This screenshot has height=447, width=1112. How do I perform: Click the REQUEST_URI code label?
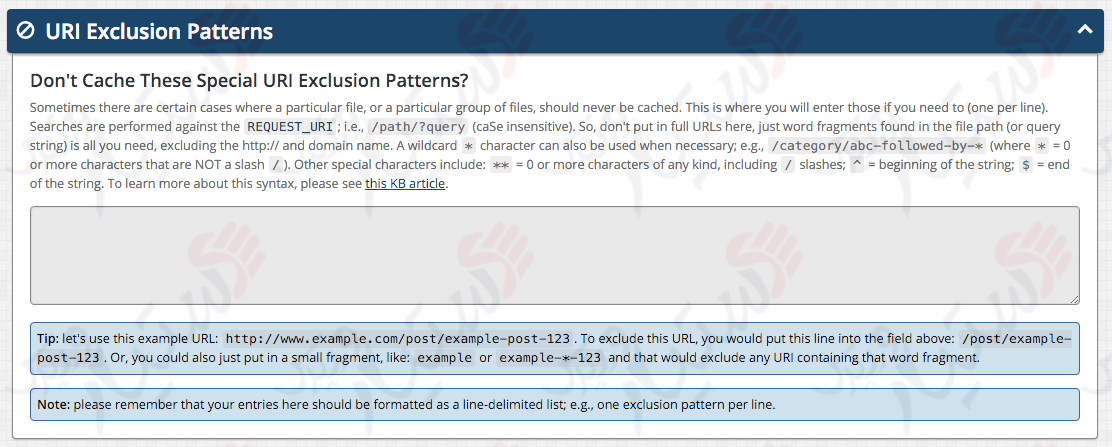point(289,127)
